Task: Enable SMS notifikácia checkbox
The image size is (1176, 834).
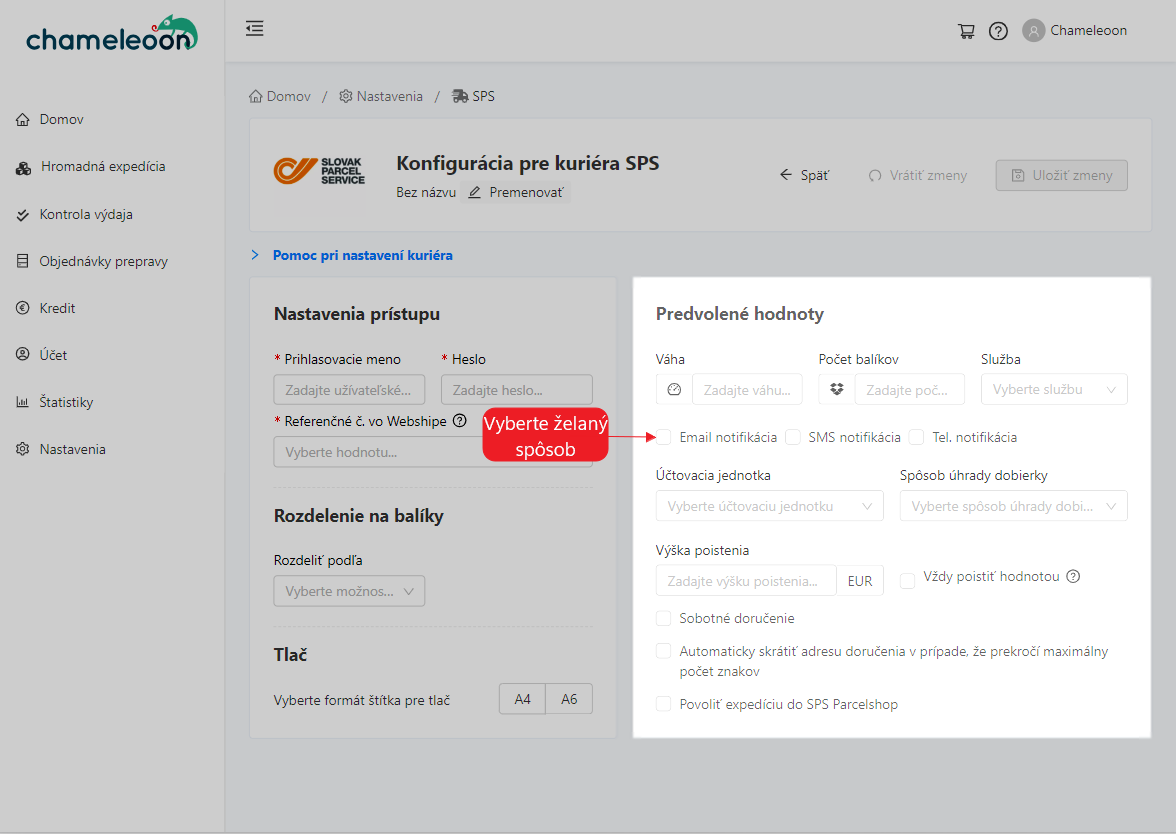Action: point(793,437)
